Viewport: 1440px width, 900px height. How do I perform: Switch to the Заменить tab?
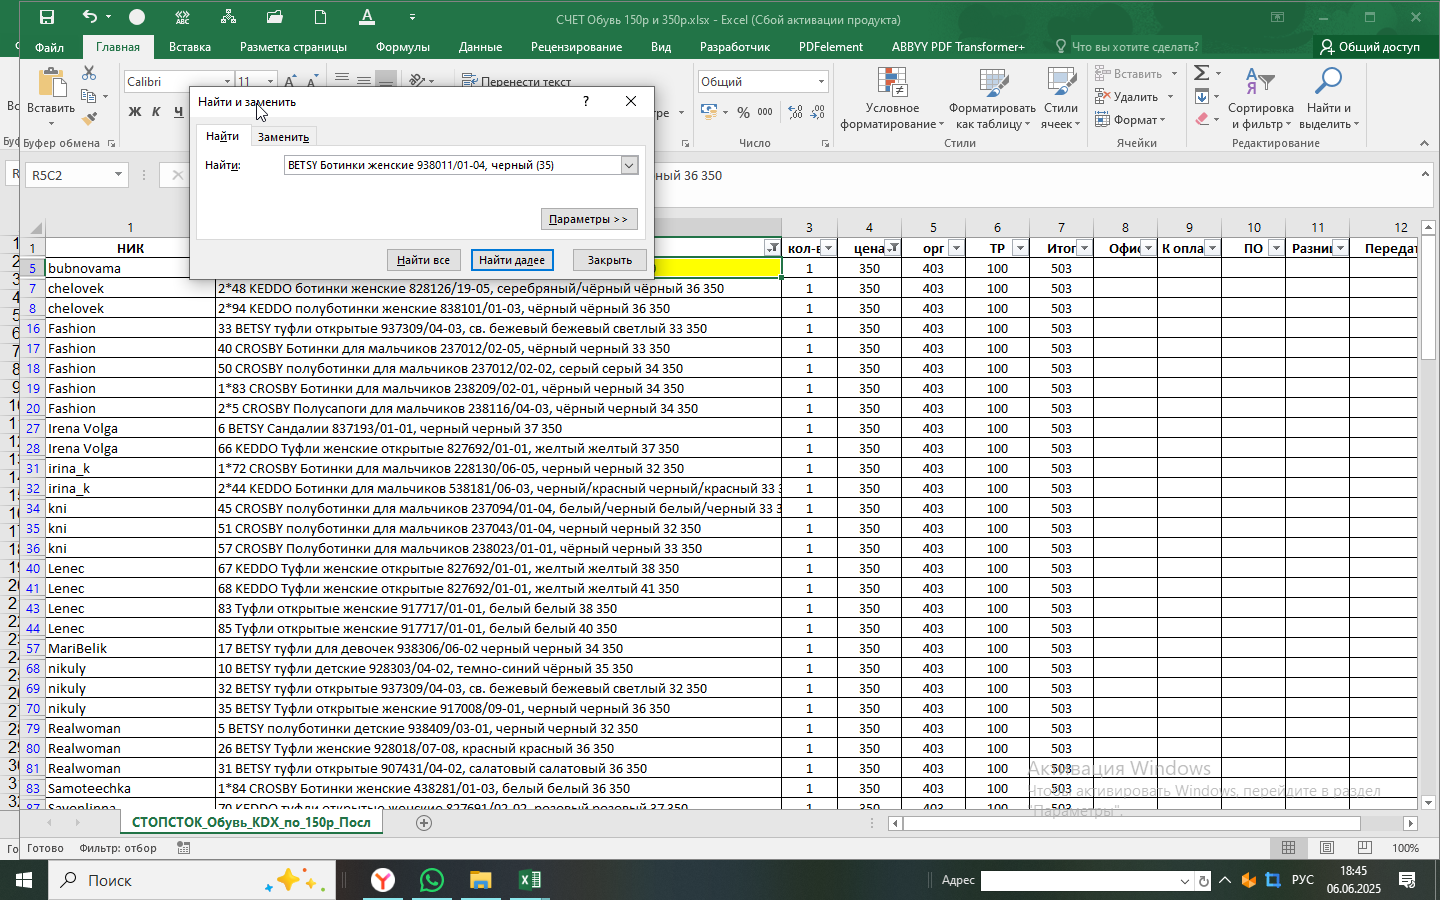tap(283, 137)
